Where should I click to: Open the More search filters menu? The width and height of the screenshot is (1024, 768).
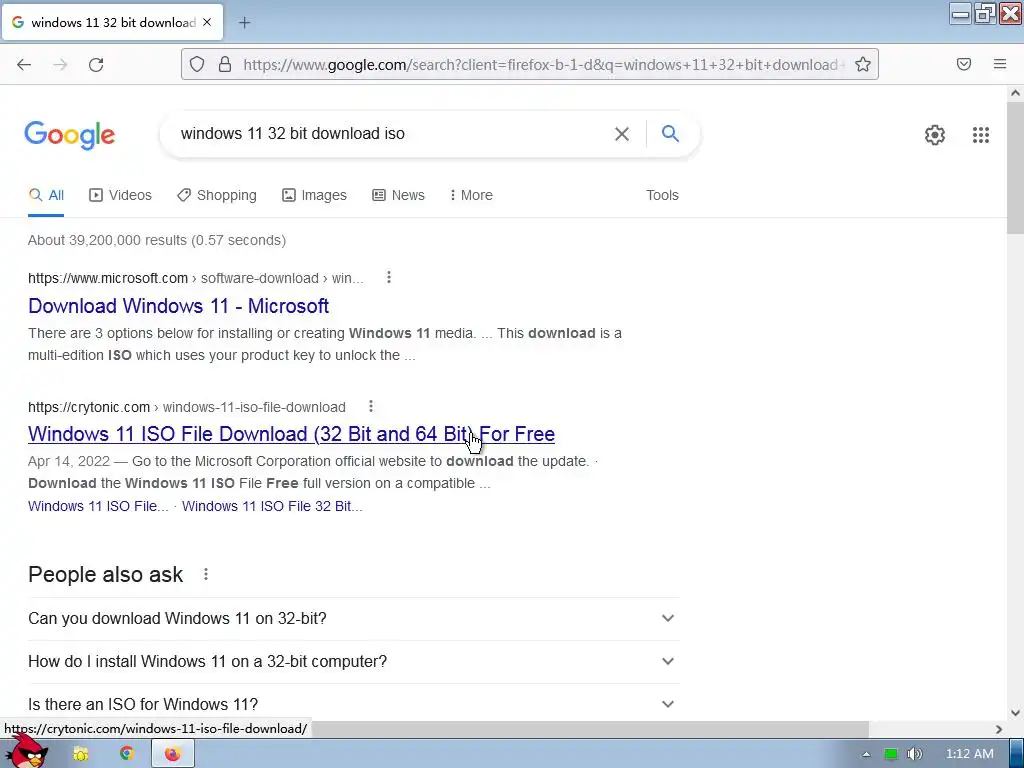pyautogui.click(x=471, y=195)
